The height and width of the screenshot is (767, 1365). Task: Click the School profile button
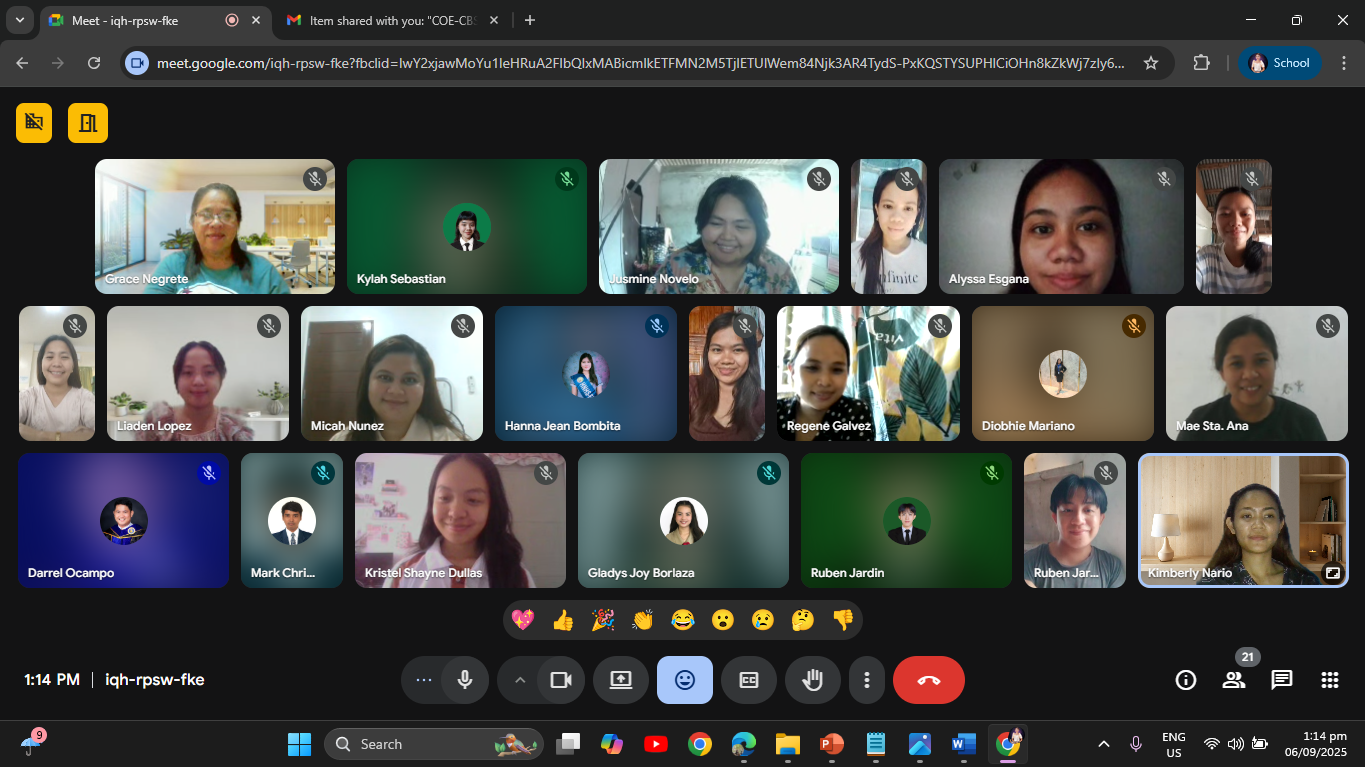click(x=1279, y=63)
